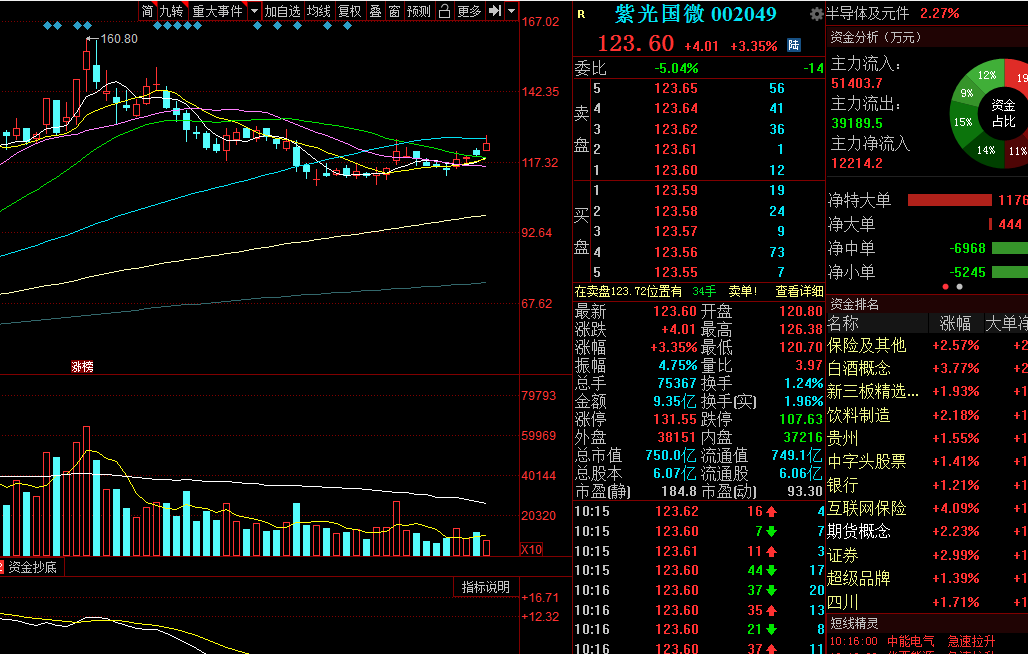The width and height of the screenshot is (1028, 654).
Task: Click the 资金占比 donut chart center
Action: click(x=1003, y=113)
